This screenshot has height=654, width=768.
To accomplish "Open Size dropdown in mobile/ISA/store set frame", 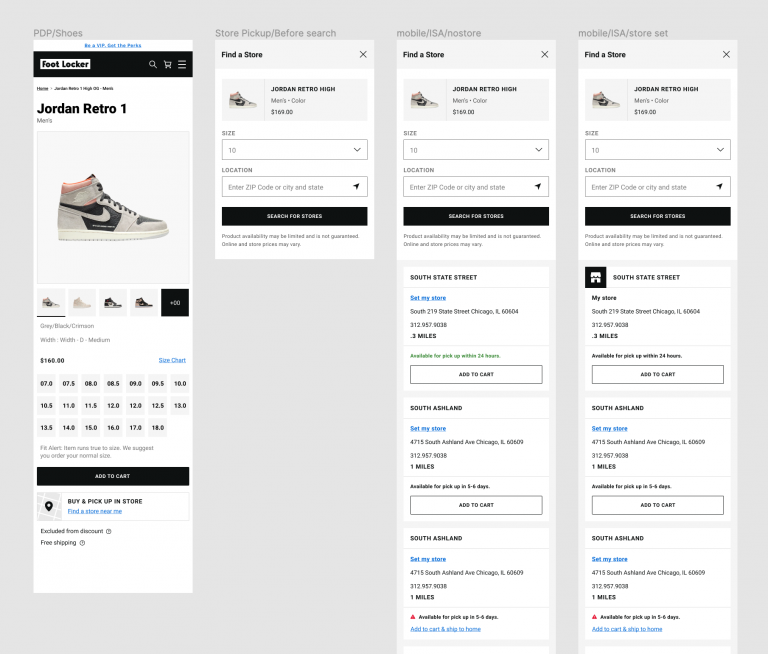I will point(658,150).
